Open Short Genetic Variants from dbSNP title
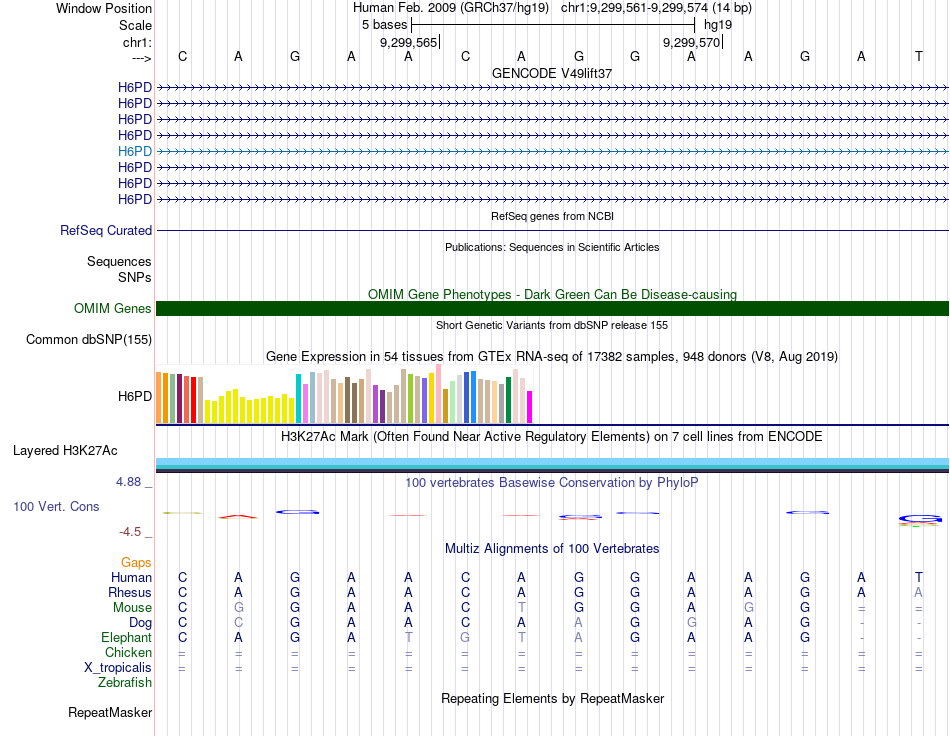The width and height of the screenshot is (950, 736). point(552,325)
